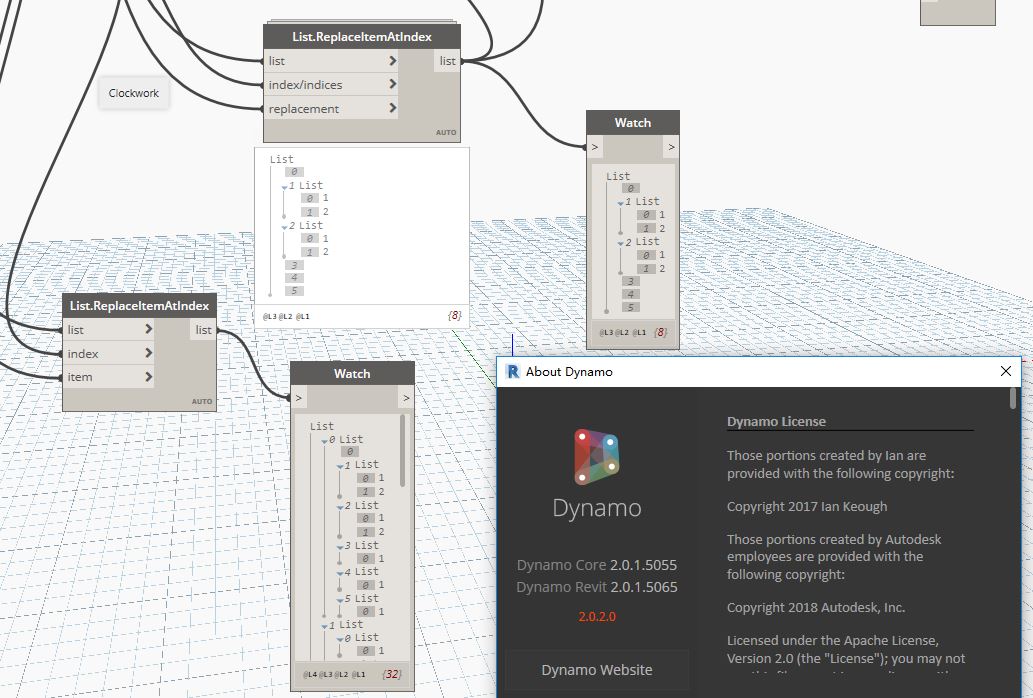The width and height of the screenshot is (1033, 698).
Task: Click 'Copyright 2018 Autodesk, Inc.' text
Action: [816, 607]
